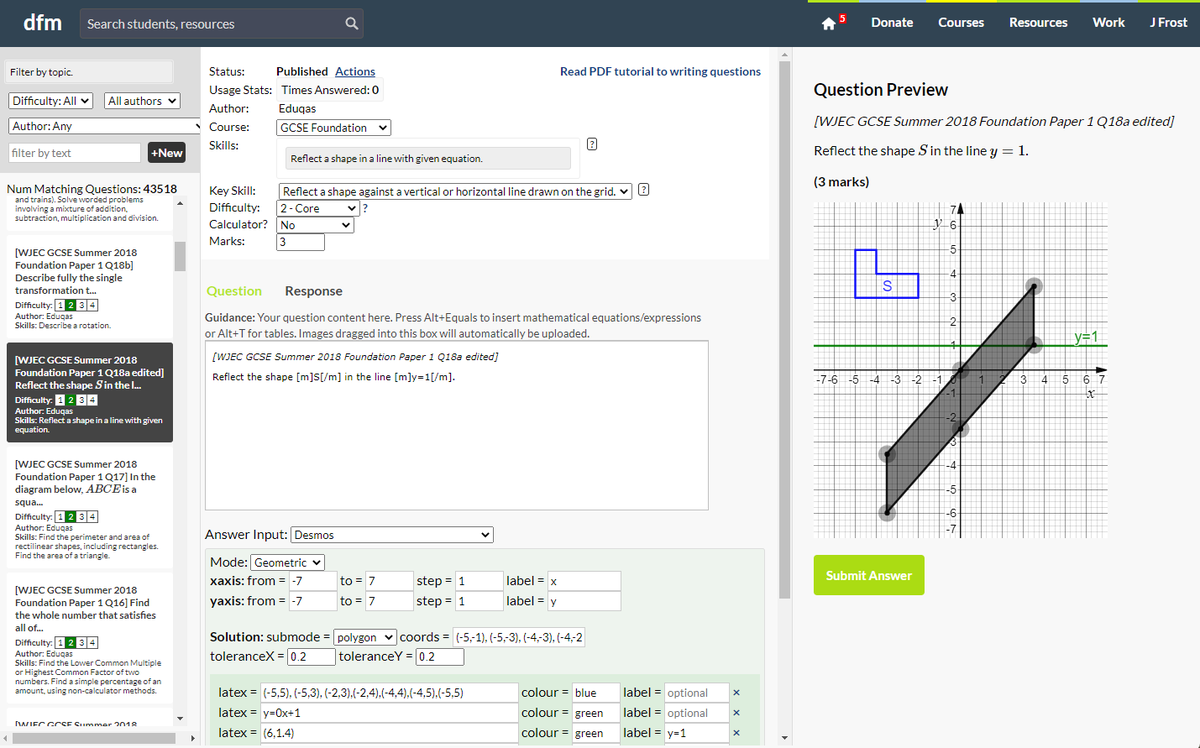Remove the y=0x+1 latex row
1200x748 pixels.
point(736,713)
